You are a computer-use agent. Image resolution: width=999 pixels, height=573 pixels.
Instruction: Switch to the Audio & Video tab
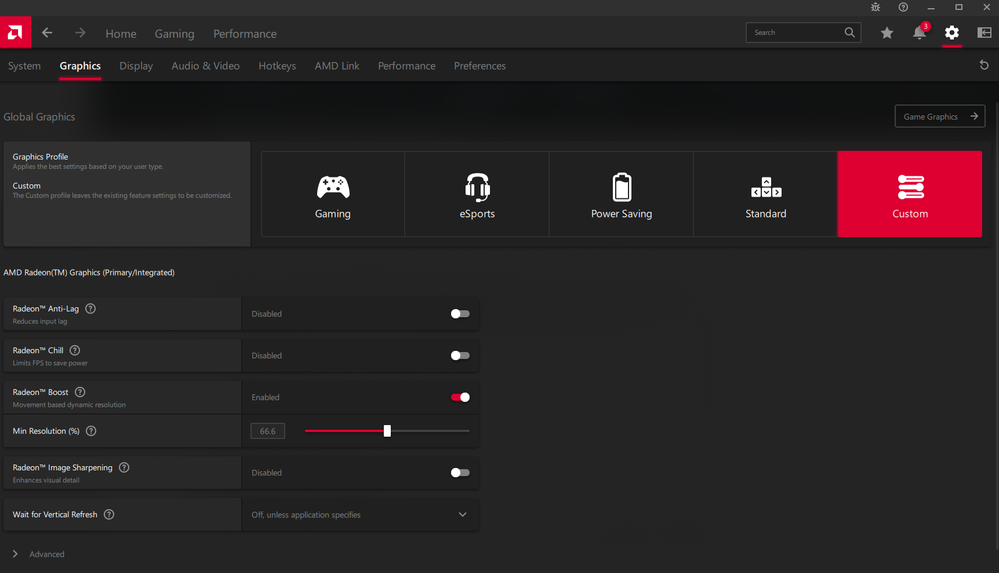pos(205,66)
